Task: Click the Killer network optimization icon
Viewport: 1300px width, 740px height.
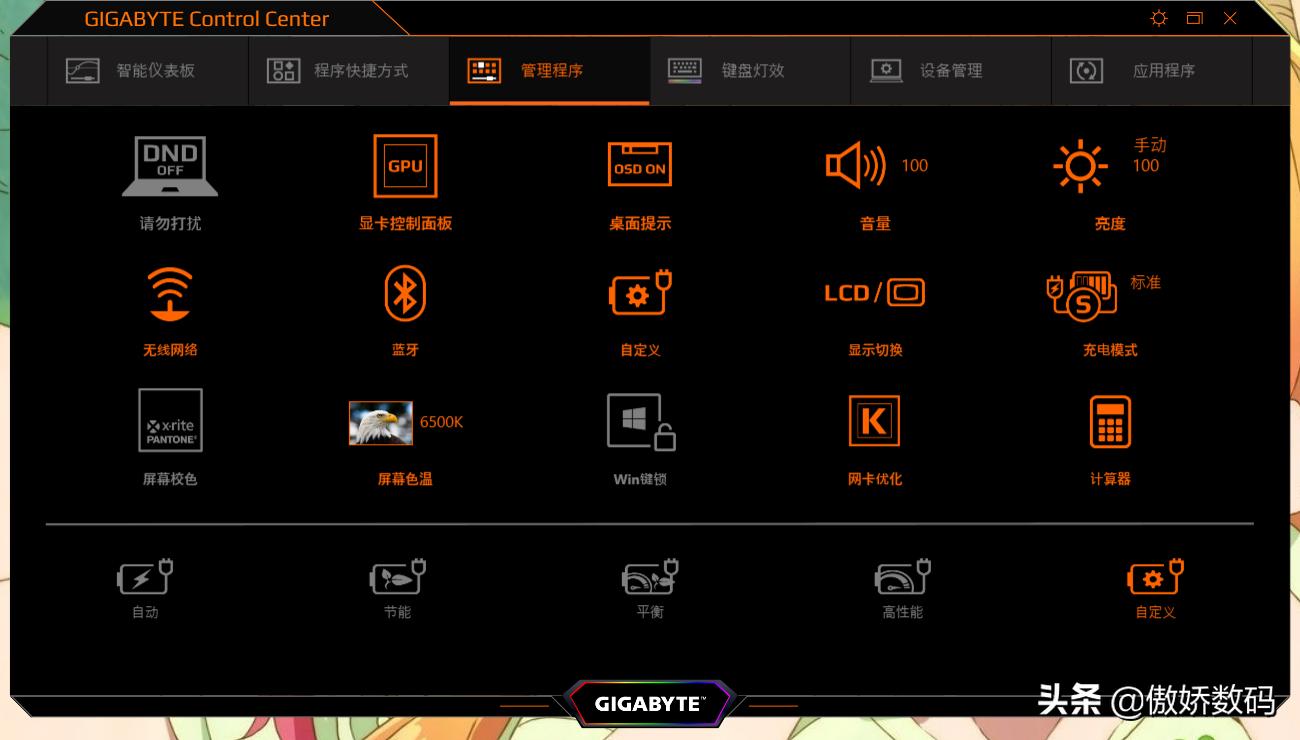Action: tap(874, 421)
